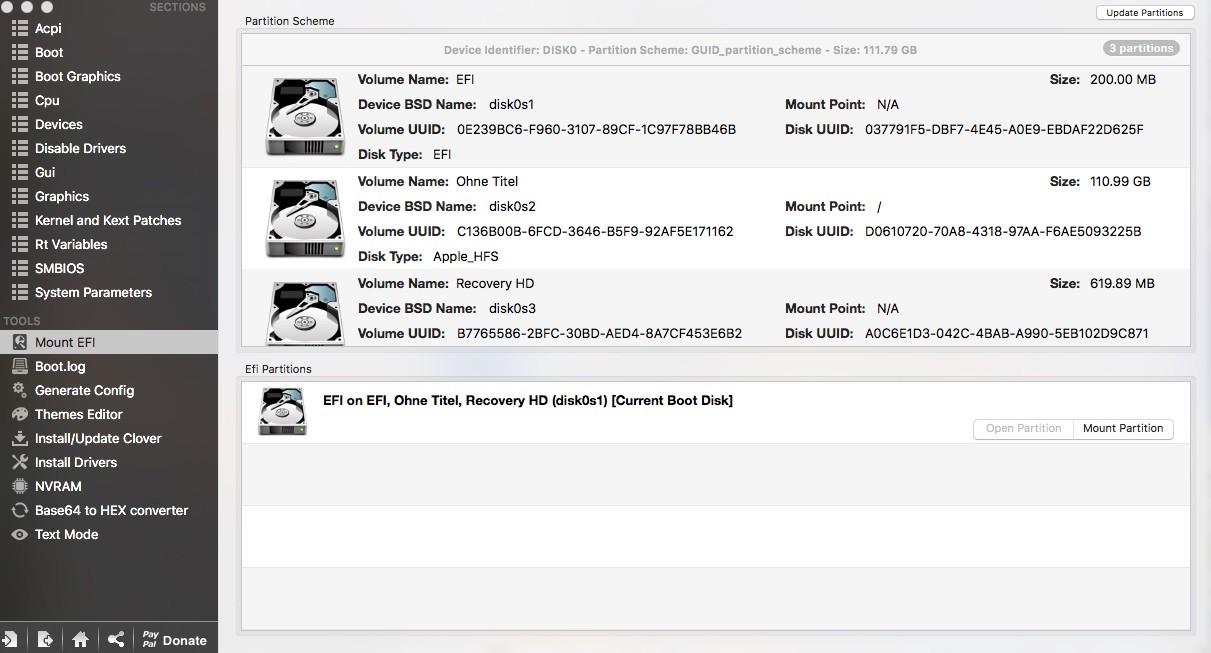Image resolution: width=1211 pixels, height=653 pixels.
Task: Click the share icon
Action: 116,639
